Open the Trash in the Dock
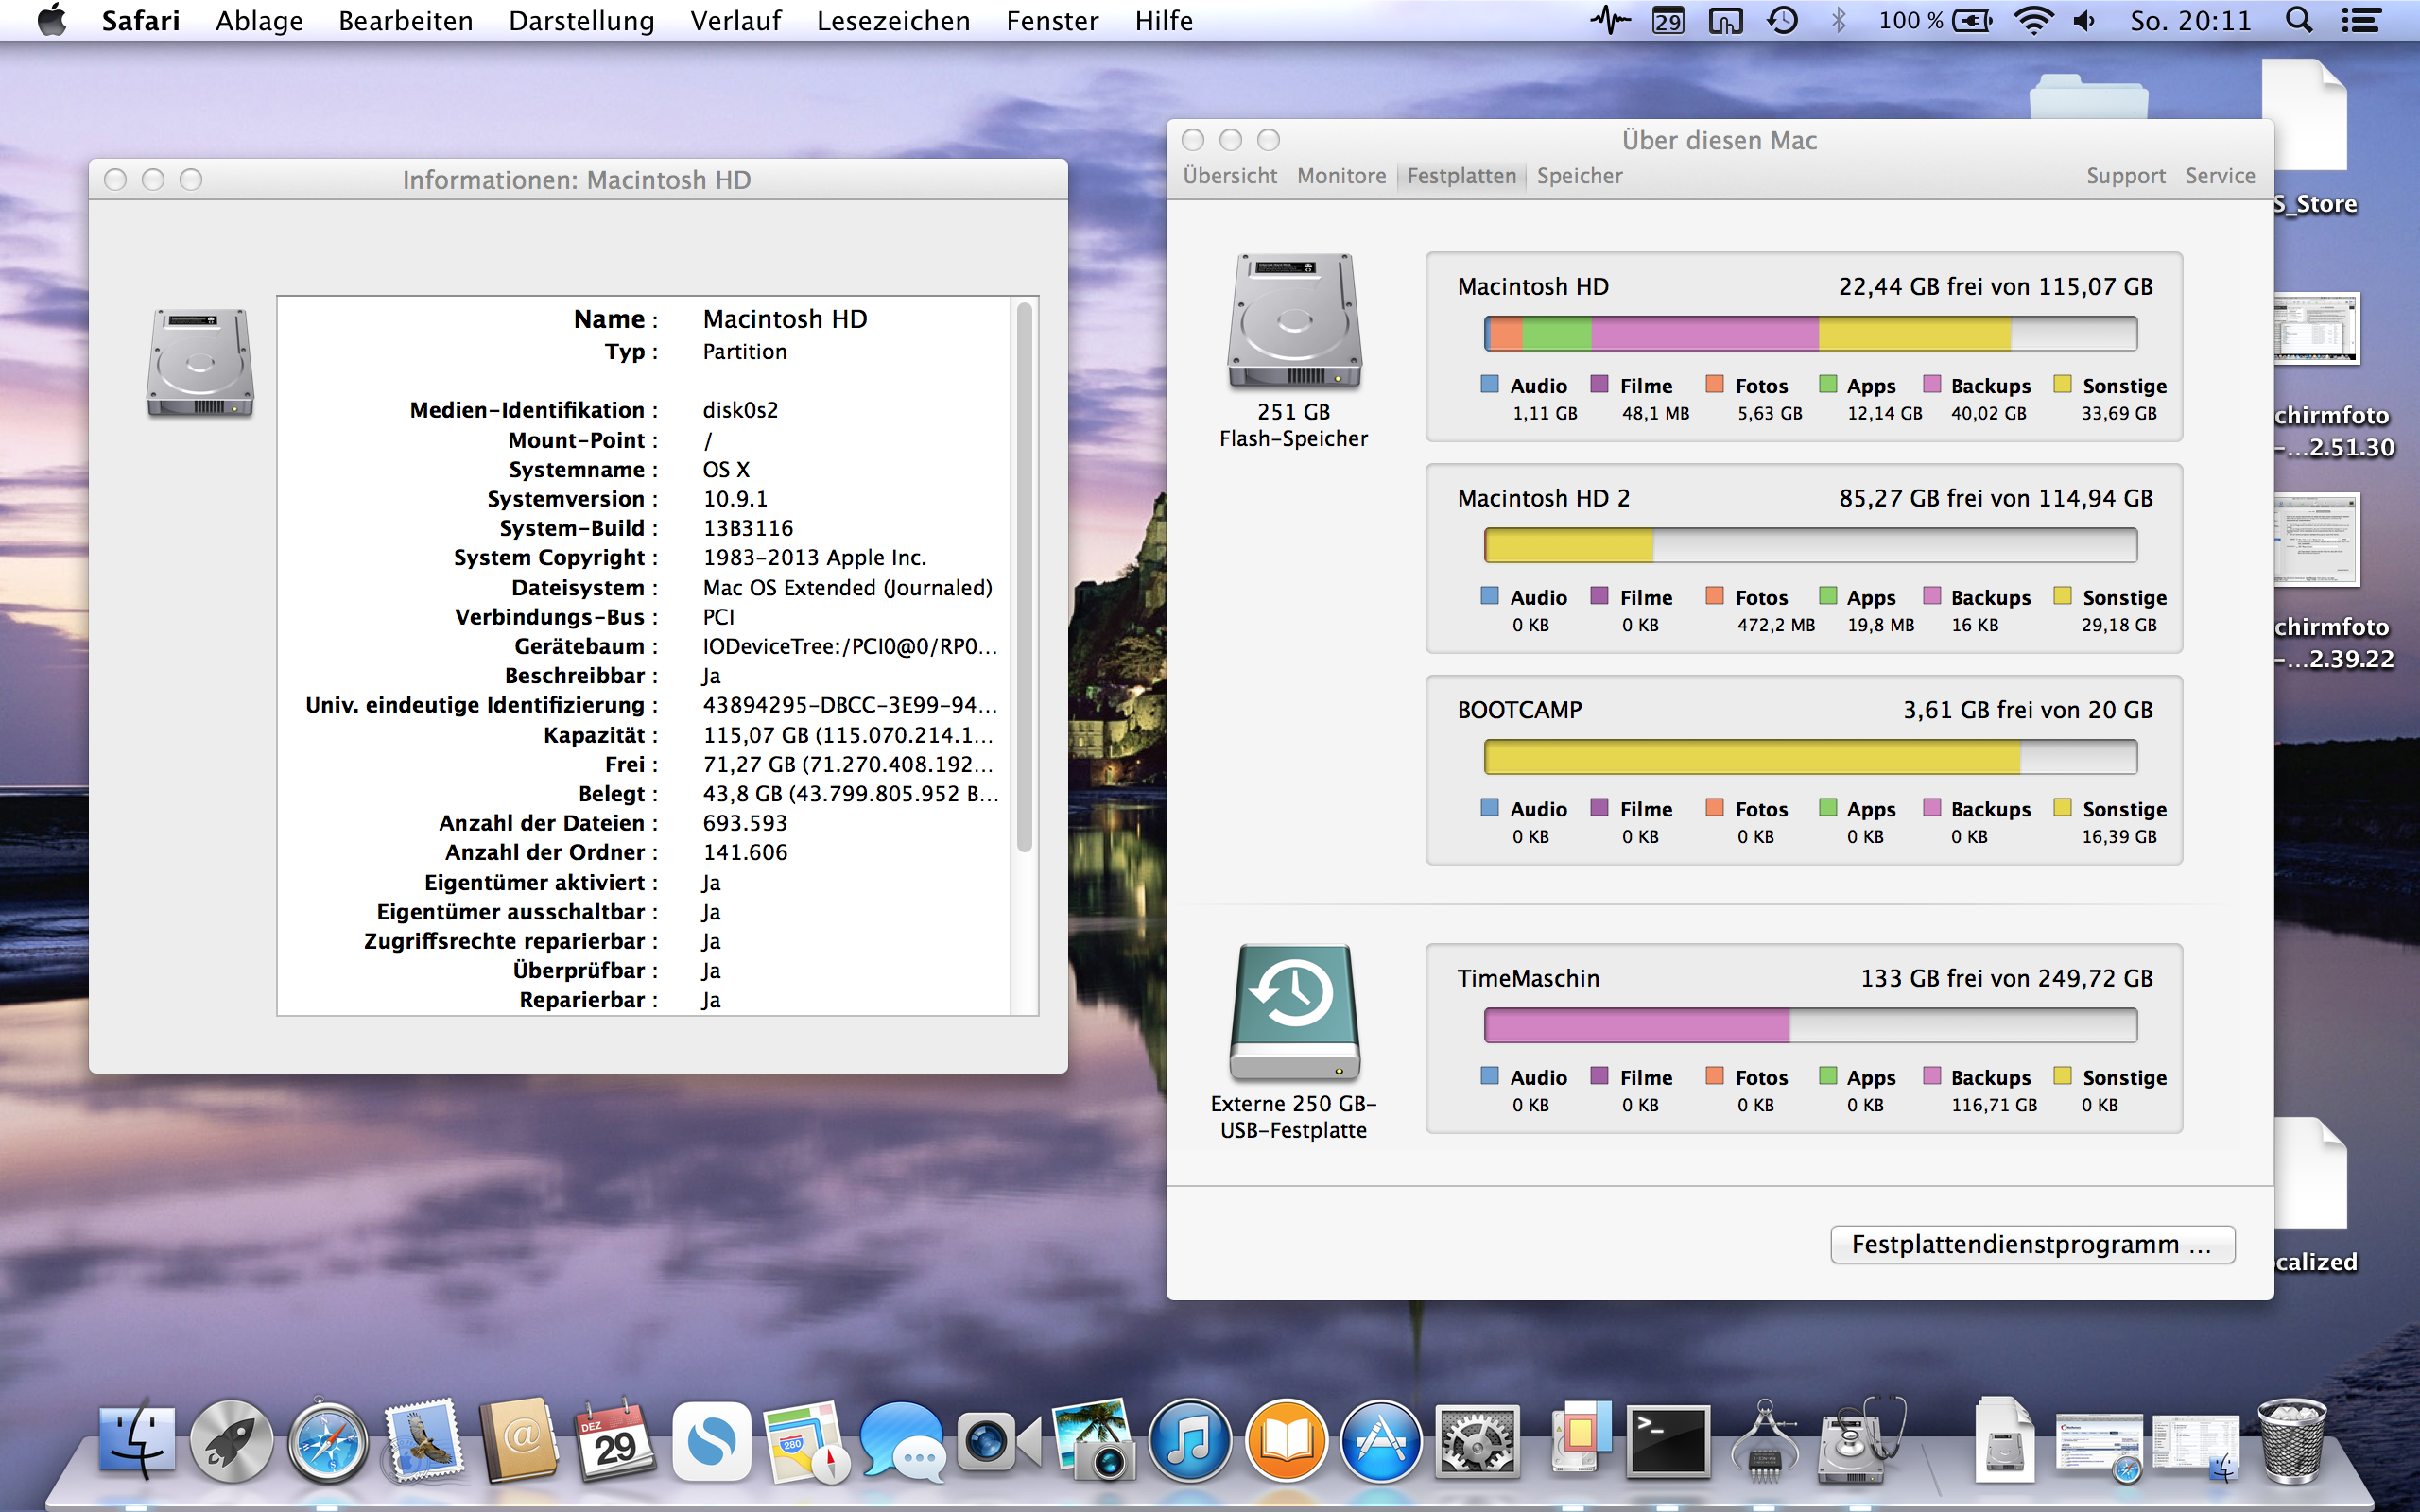The width and height of the screenshot is (2420, 1512). (2291, 1441)
